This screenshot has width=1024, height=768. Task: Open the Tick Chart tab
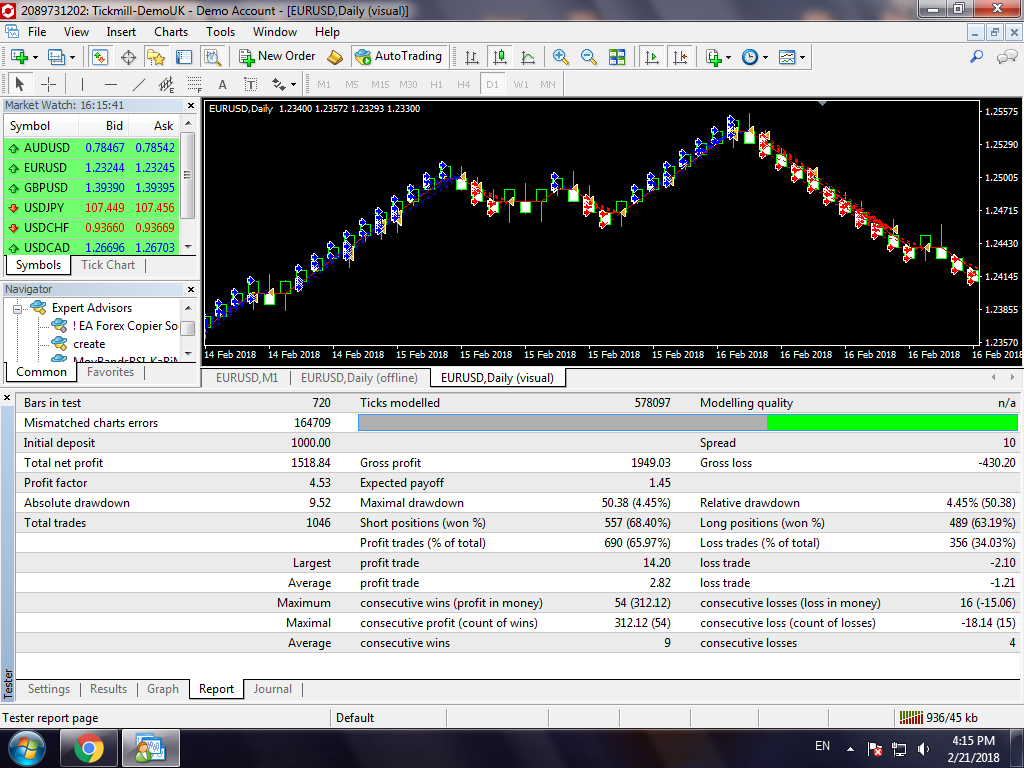108,265
